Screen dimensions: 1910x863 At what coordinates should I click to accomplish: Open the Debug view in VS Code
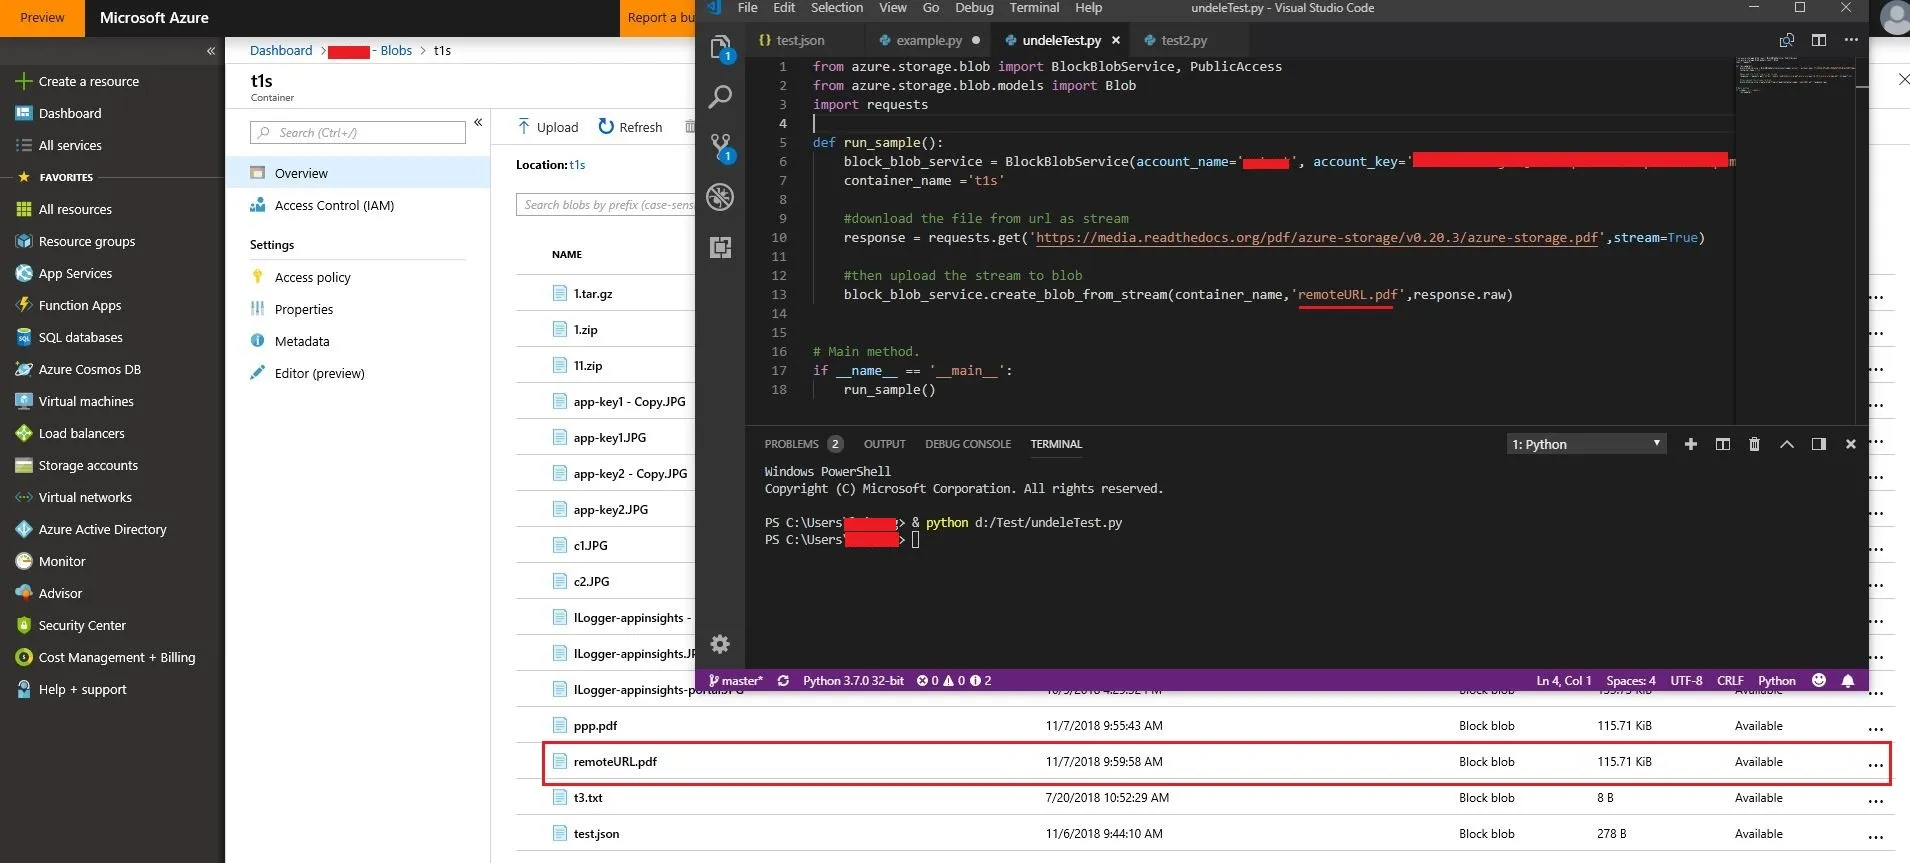click(720, 197)
